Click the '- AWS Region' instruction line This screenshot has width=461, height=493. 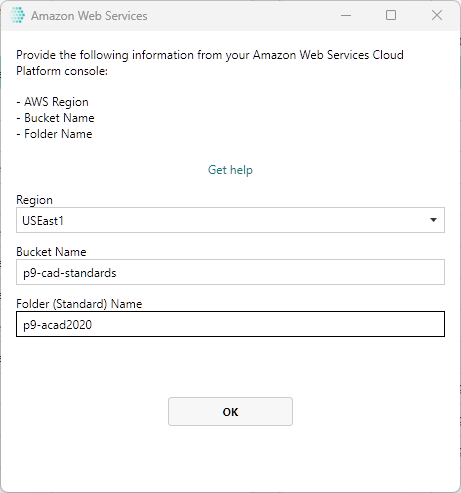[53, 102]
